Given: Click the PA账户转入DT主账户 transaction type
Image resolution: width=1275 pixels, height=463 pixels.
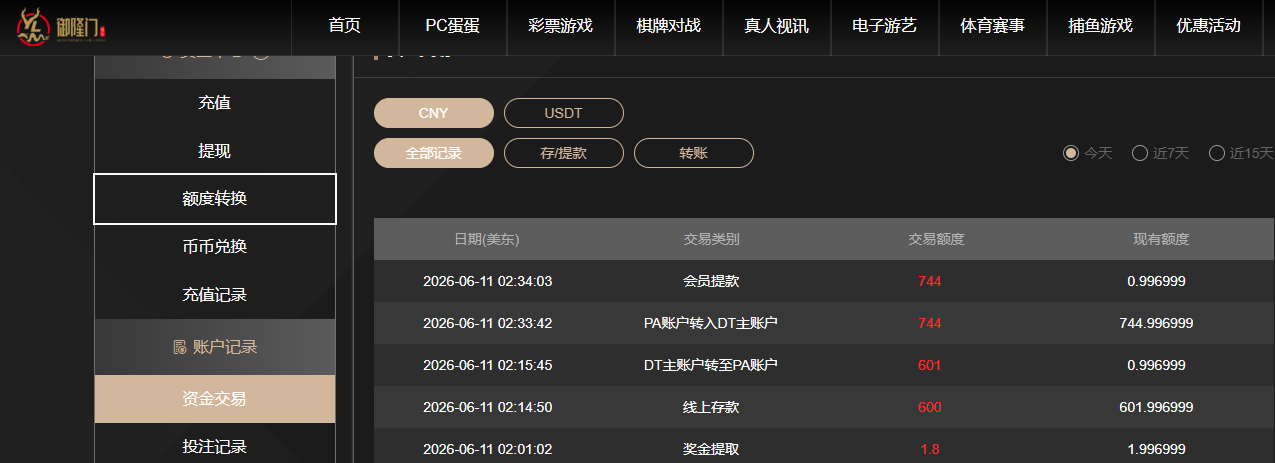Looking at the screenshot, I should pyautogui.click(x=711, y=323).
